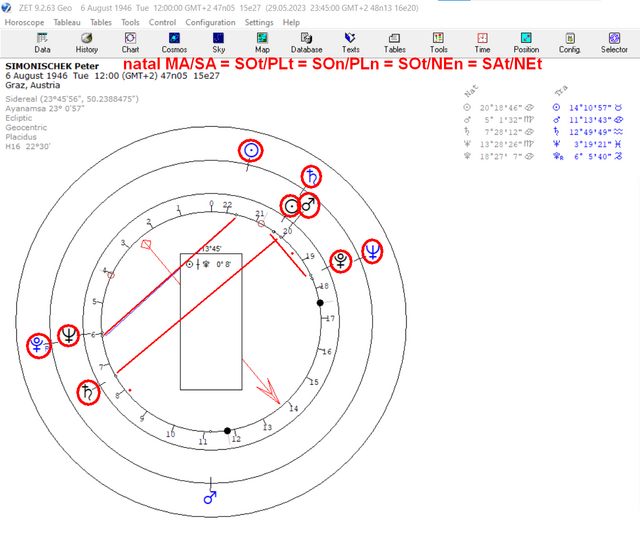Click natal Saturn position 7°28'12"
The width and height of the screenshot is (640, 543).
click(x=499, y=132)
